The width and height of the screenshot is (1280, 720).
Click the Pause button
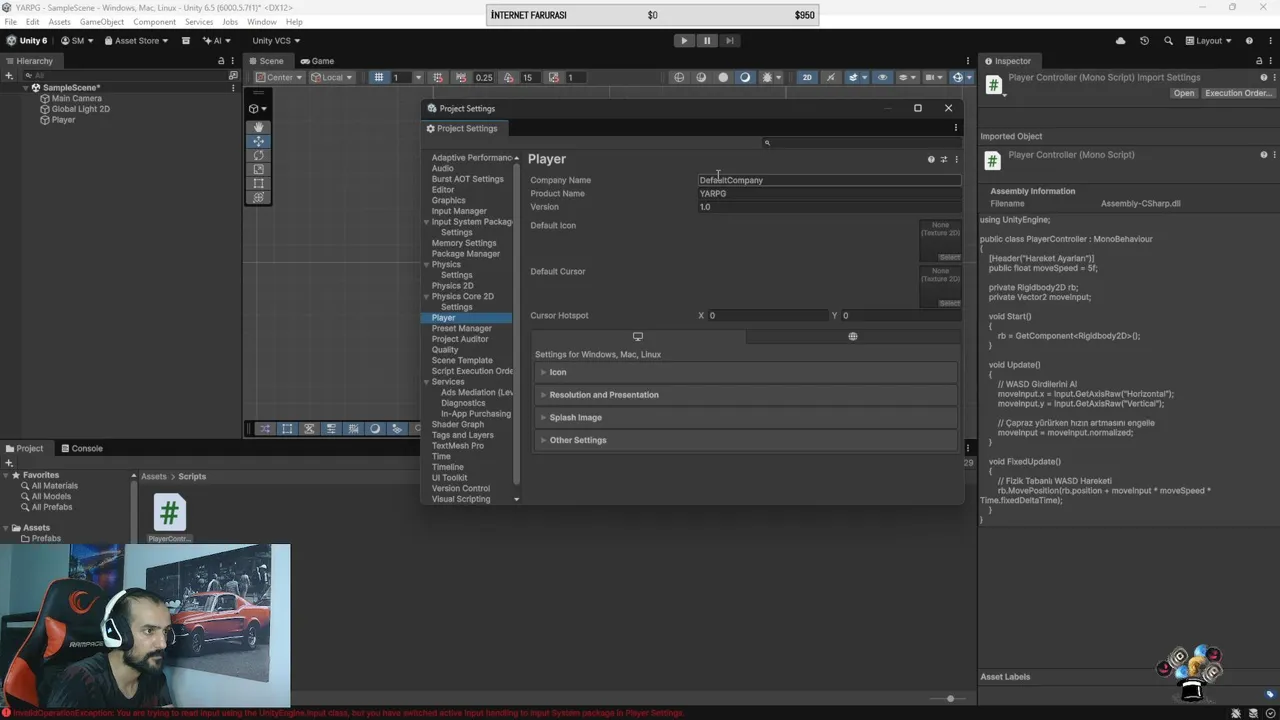pyautogui.click(x=707, y=41)
